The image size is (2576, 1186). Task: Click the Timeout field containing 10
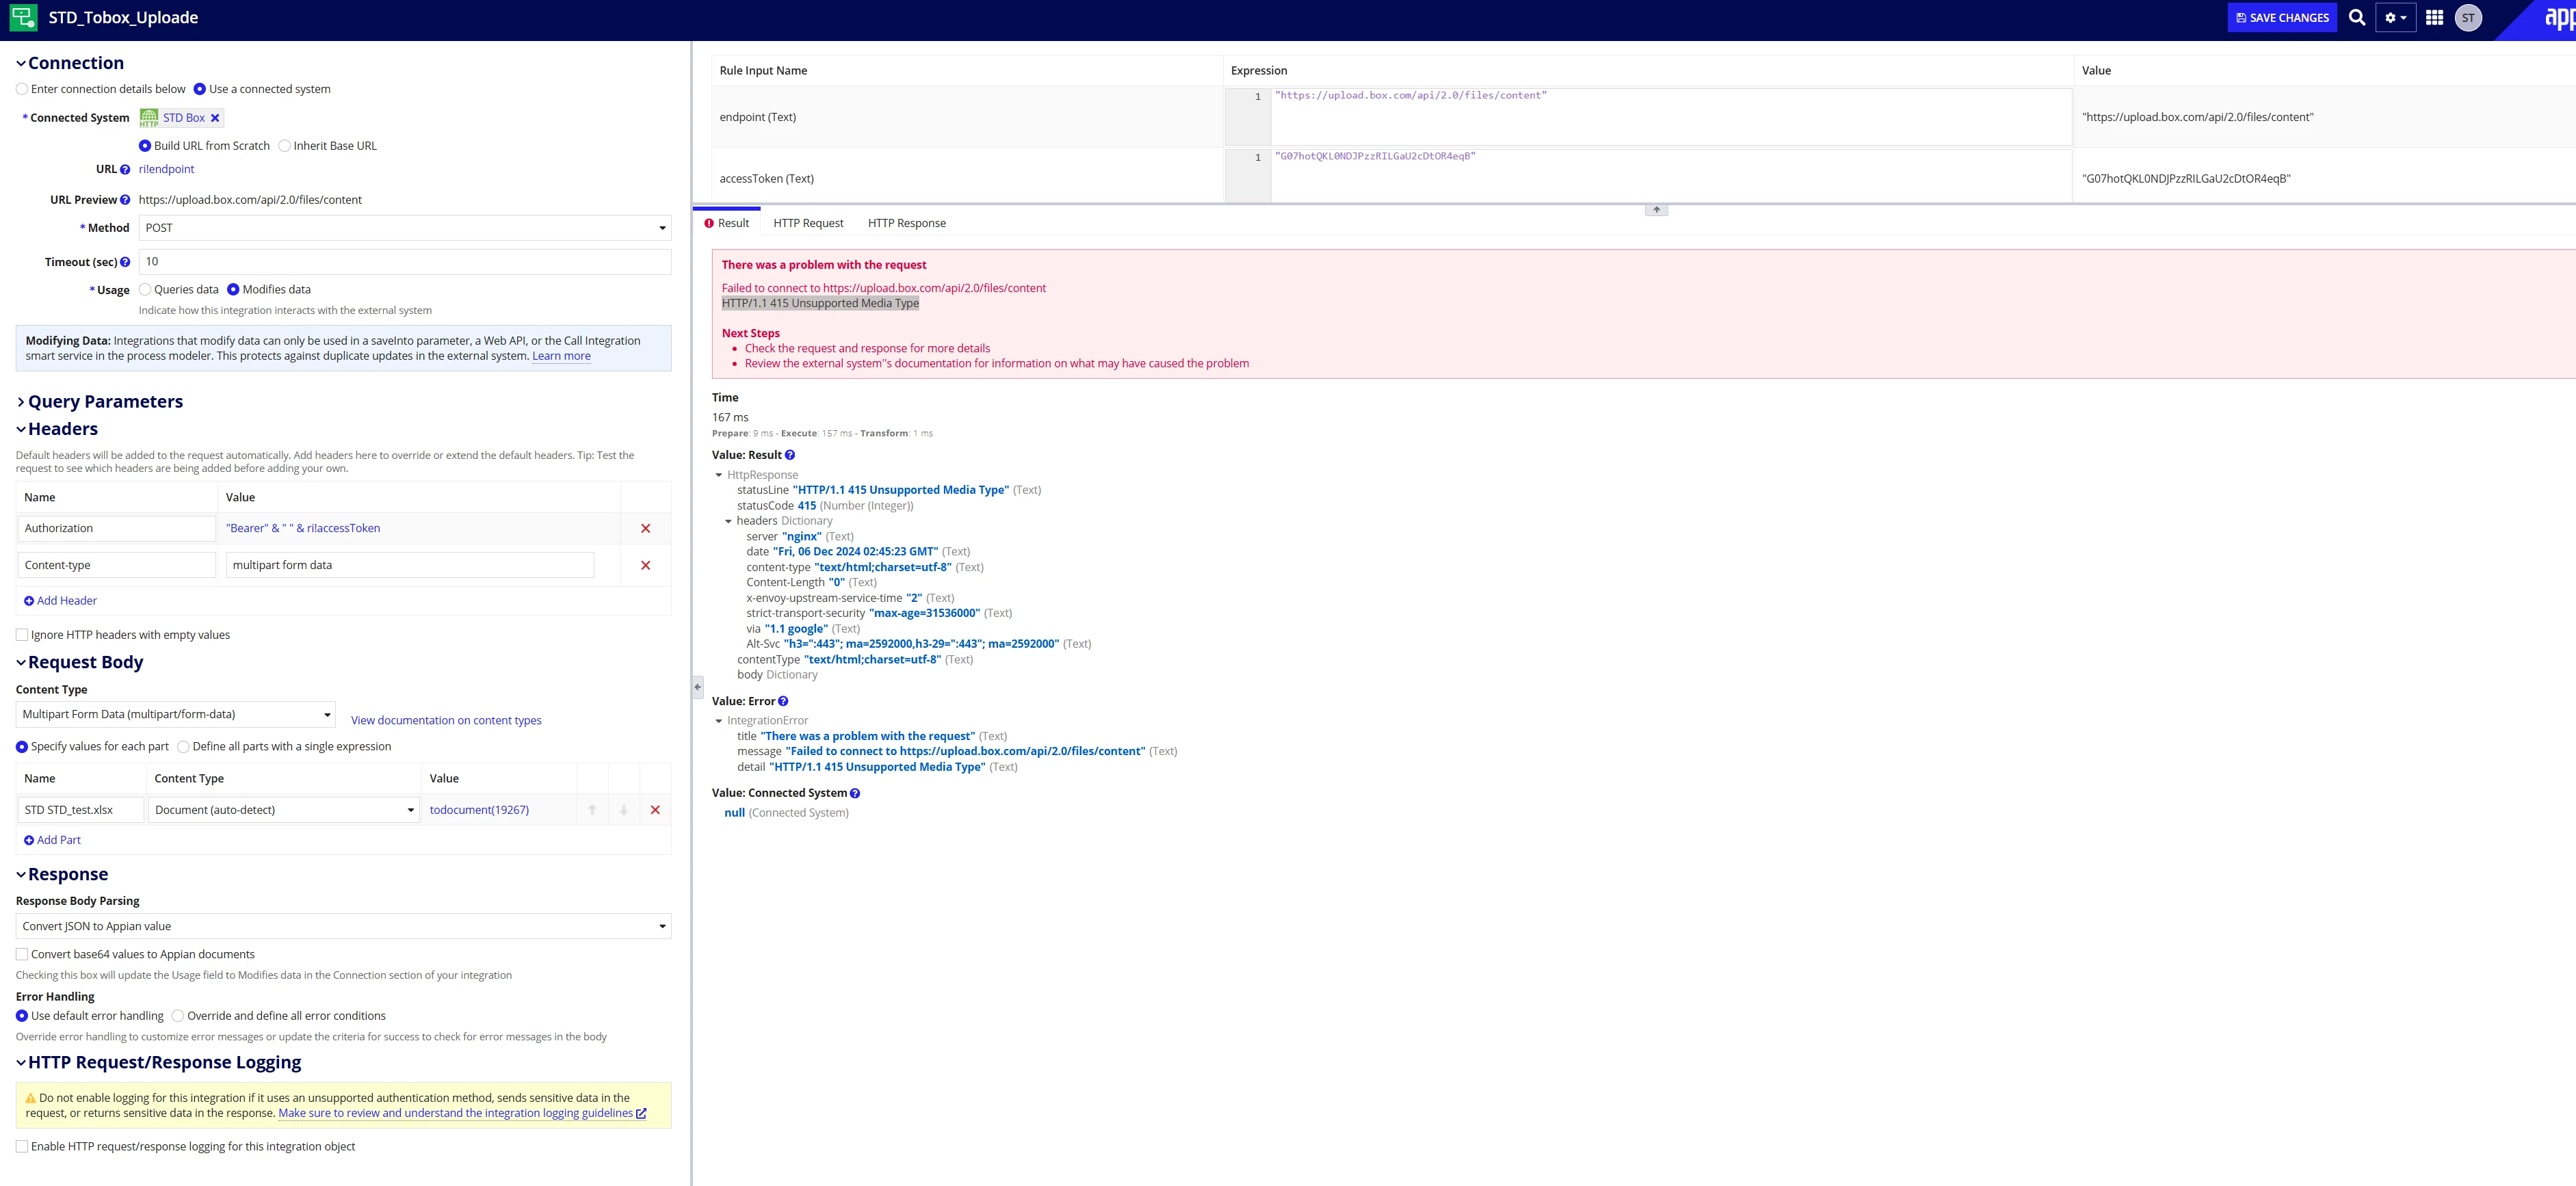[405, 262]
